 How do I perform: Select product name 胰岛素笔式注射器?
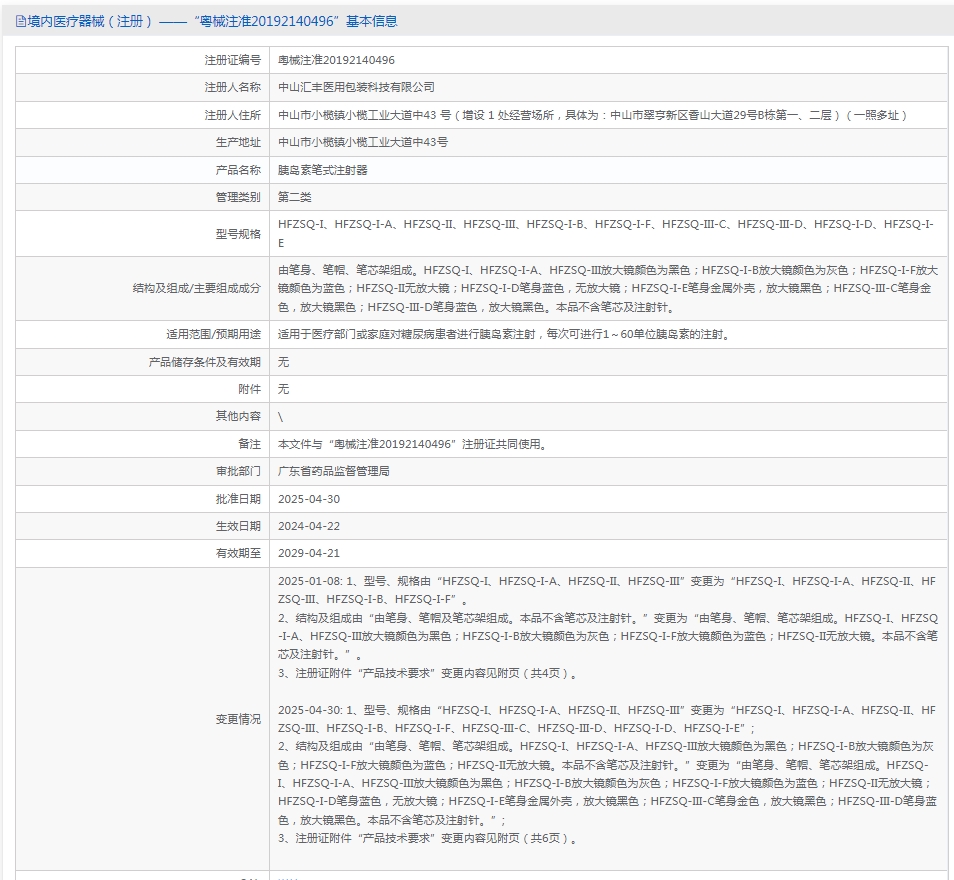click(323, 170)
